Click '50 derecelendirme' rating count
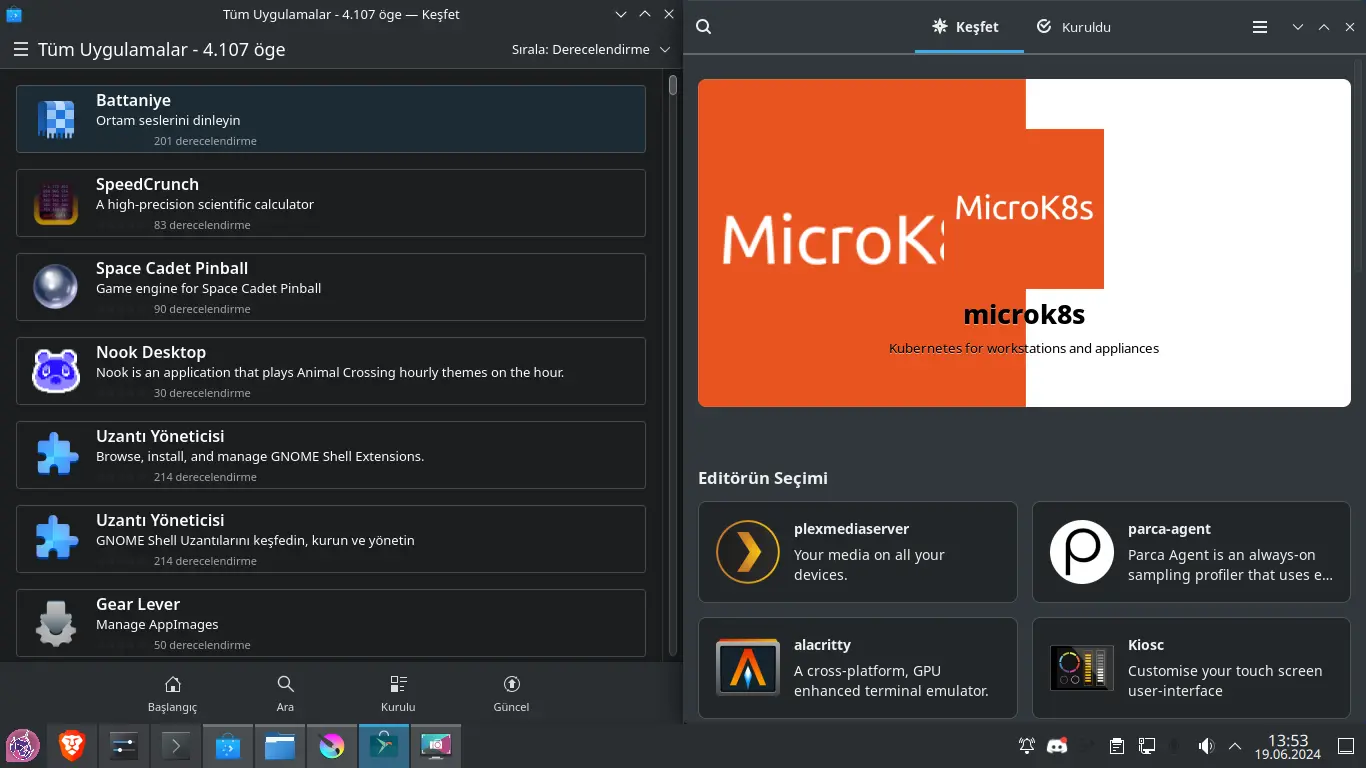This screenshot has width=1366, height=768. click(x=202, y=645)
